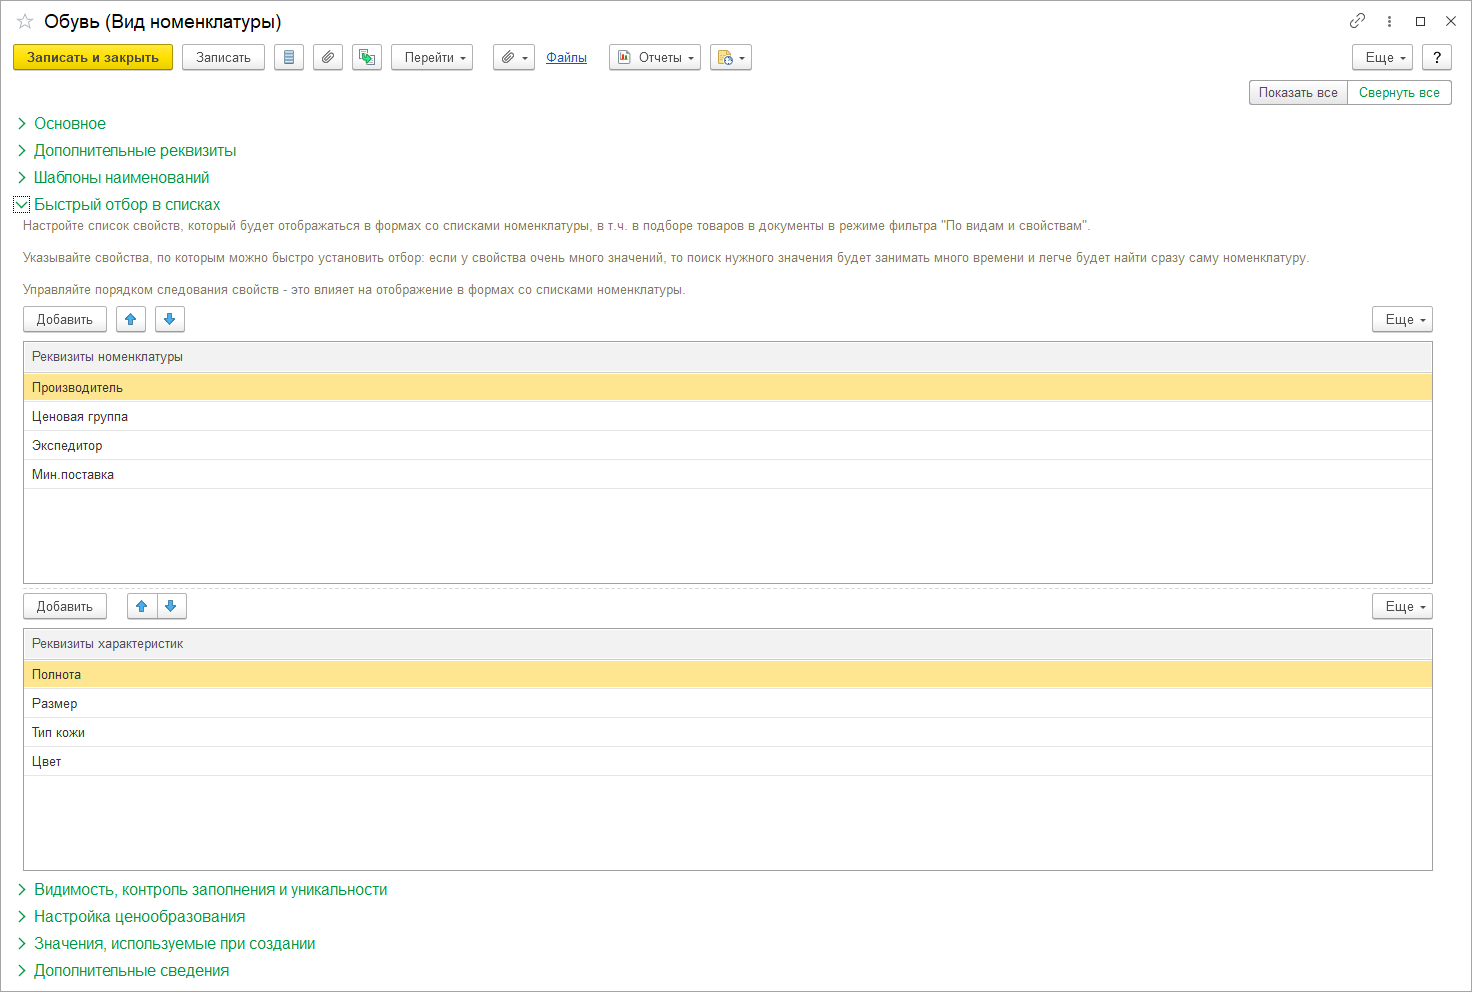The width and height of the screenshot is (1472, 992).
Task: Open the Отчеты dropdown menu
Action: pyautogui.click(x=655, y=58)
